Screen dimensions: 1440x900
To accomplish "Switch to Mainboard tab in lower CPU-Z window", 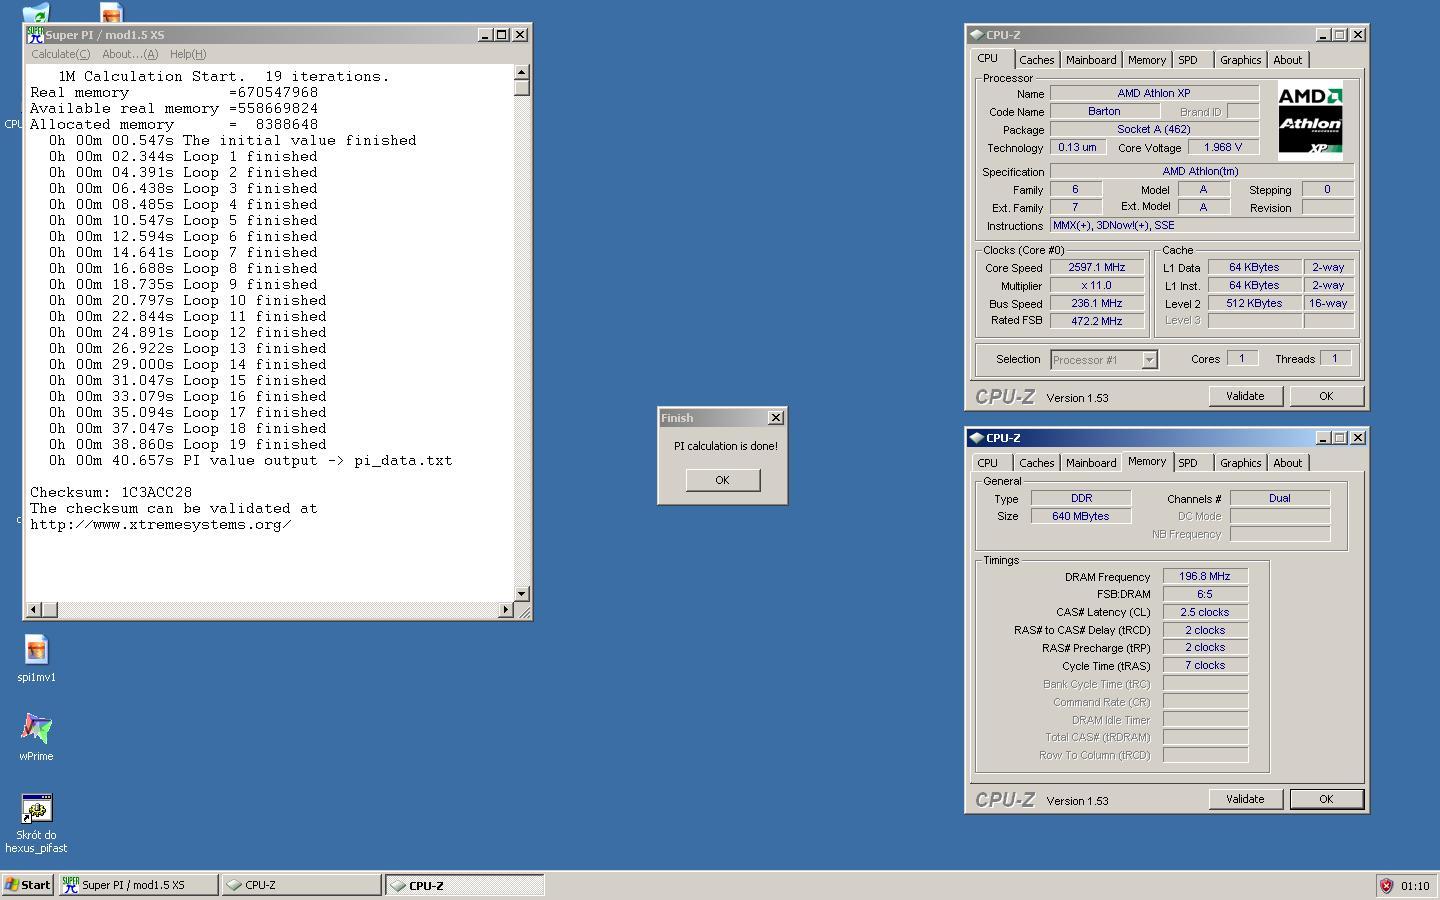I will 1090,463.
